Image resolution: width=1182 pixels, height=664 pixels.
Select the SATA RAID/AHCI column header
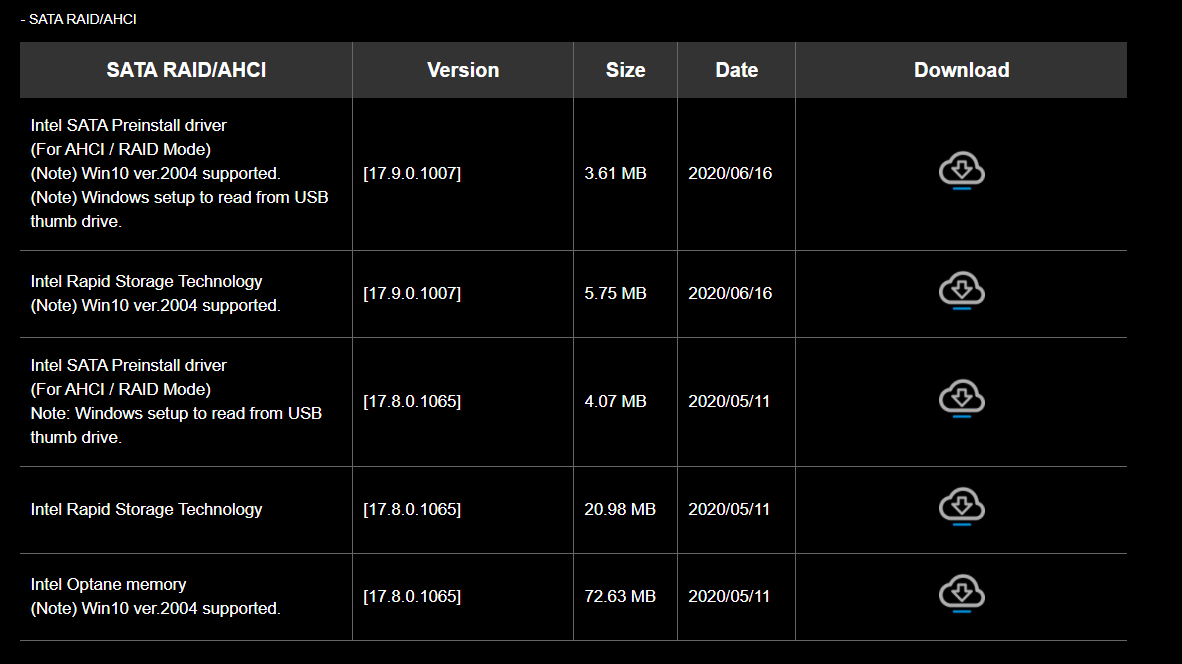pos(184,69)
